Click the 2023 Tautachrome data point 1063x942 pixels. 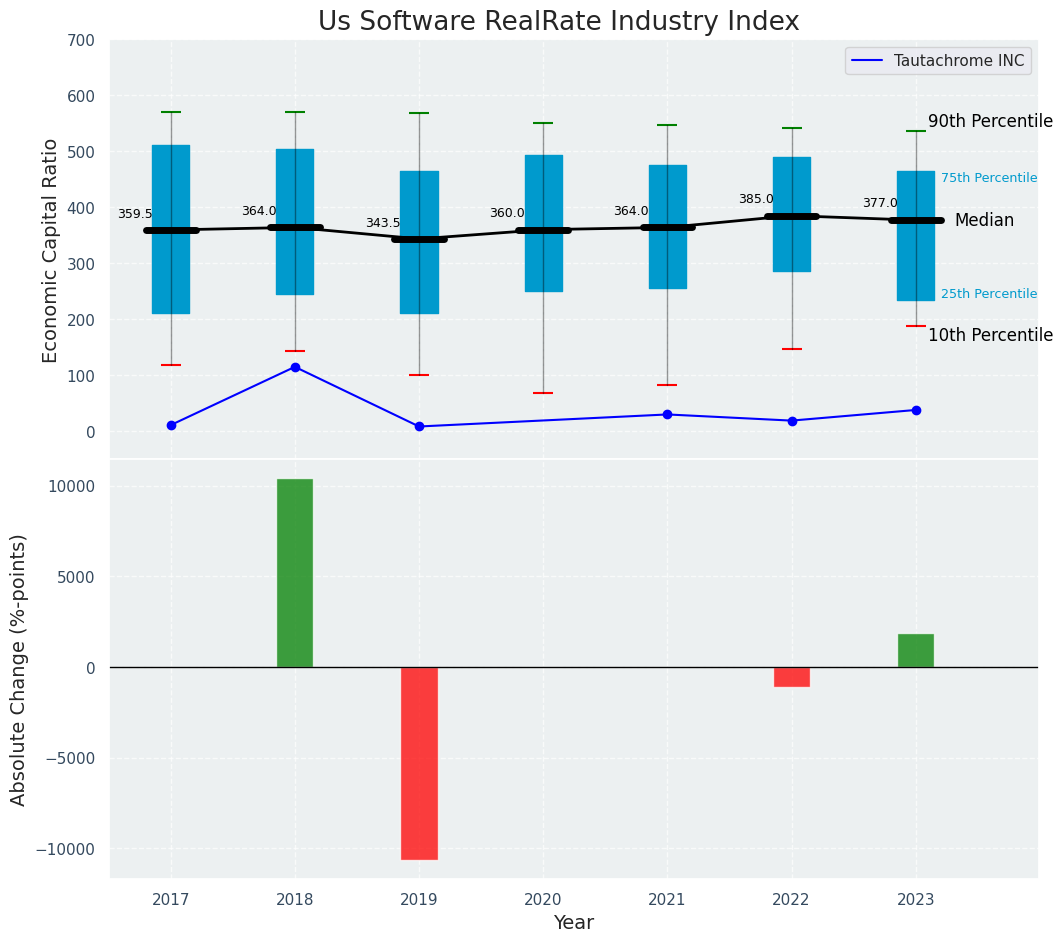(916, 410)
